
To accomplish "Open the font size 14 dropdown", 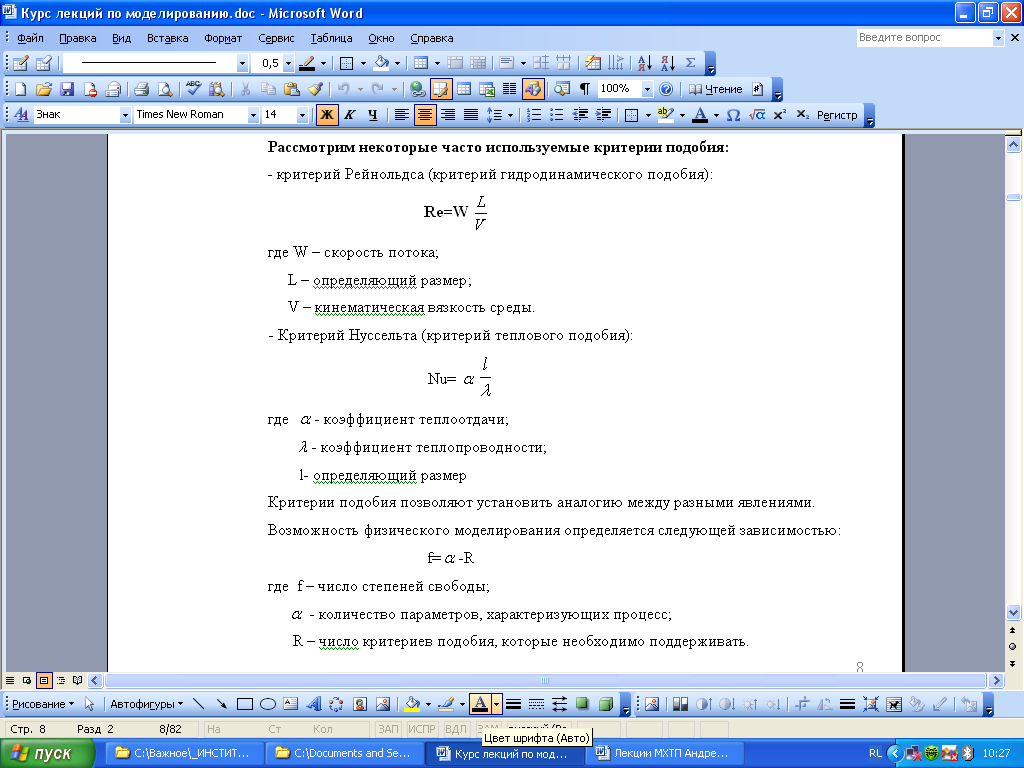I will pos(302,116).
